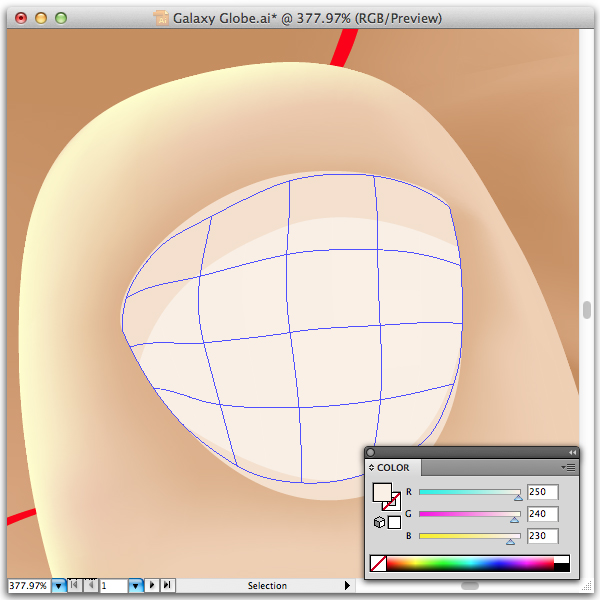Click the B slider triangle handle
The width and height of the screenshot is (600, 600).
(510, 542)
